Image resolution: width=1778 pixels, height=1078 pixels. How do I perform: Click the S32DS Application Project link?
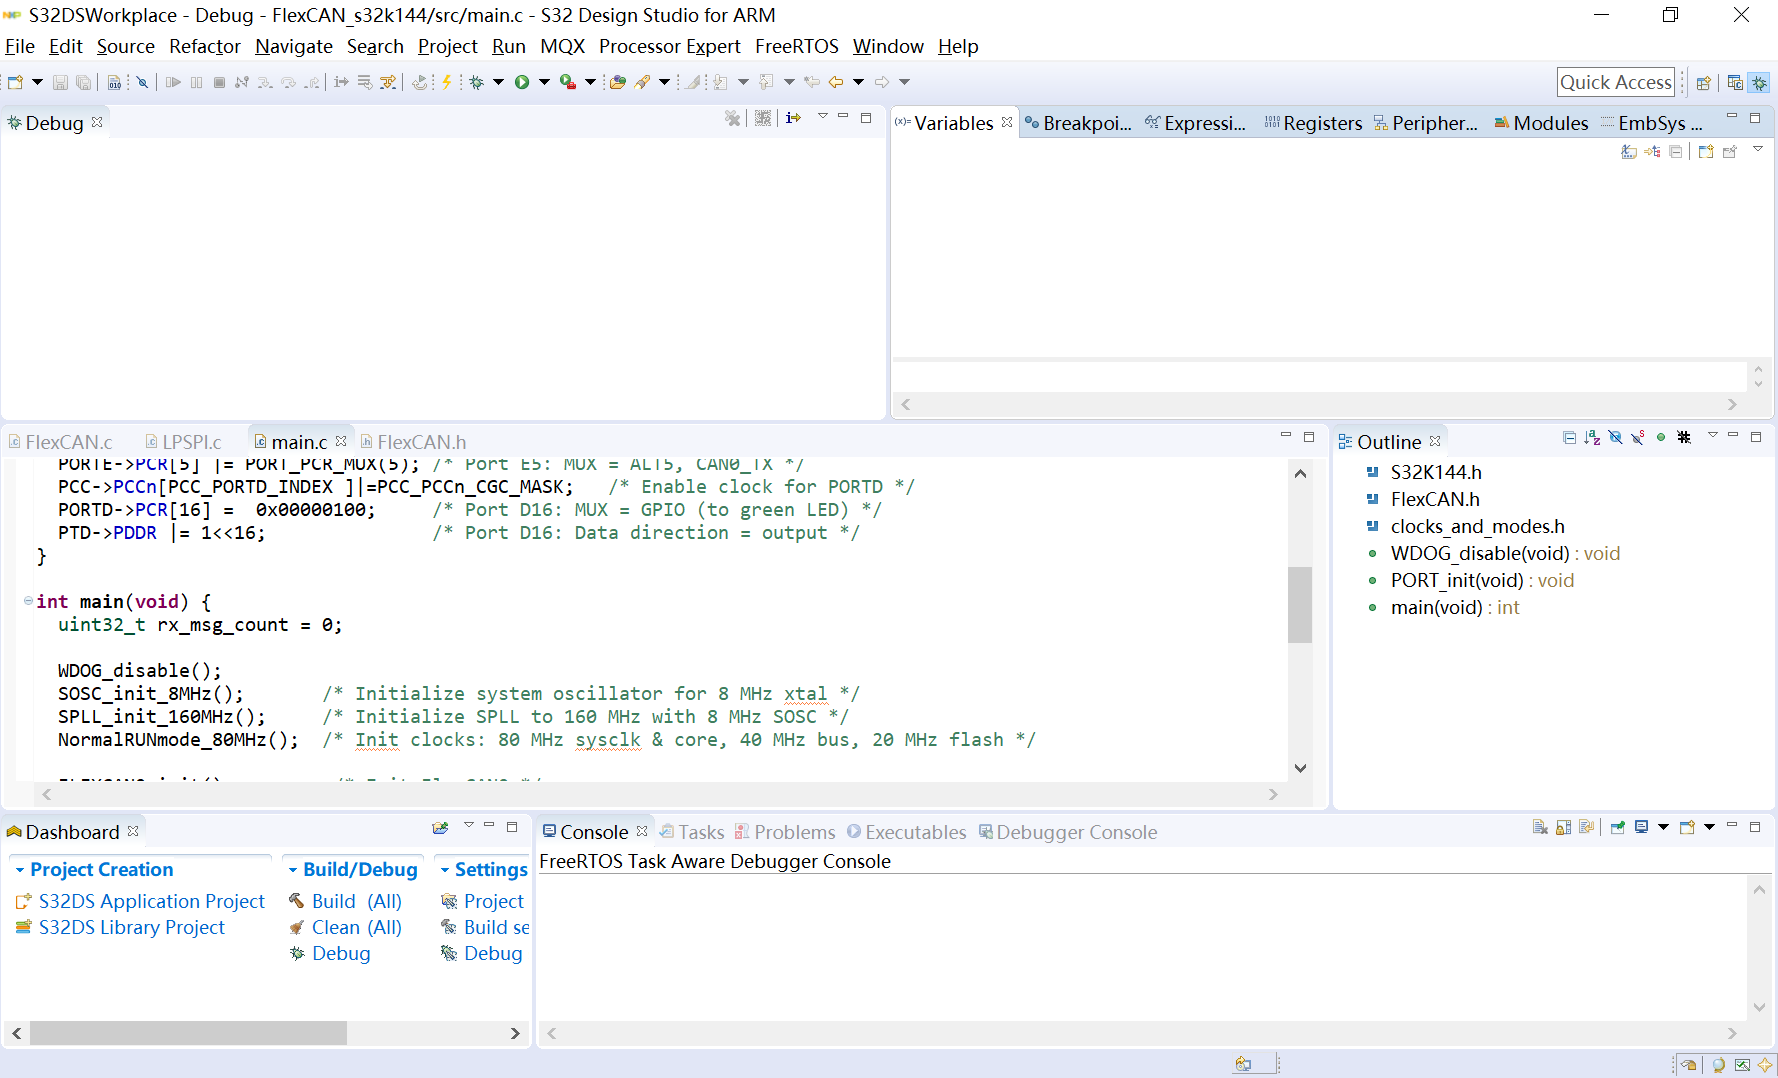[x=151, y=901]
